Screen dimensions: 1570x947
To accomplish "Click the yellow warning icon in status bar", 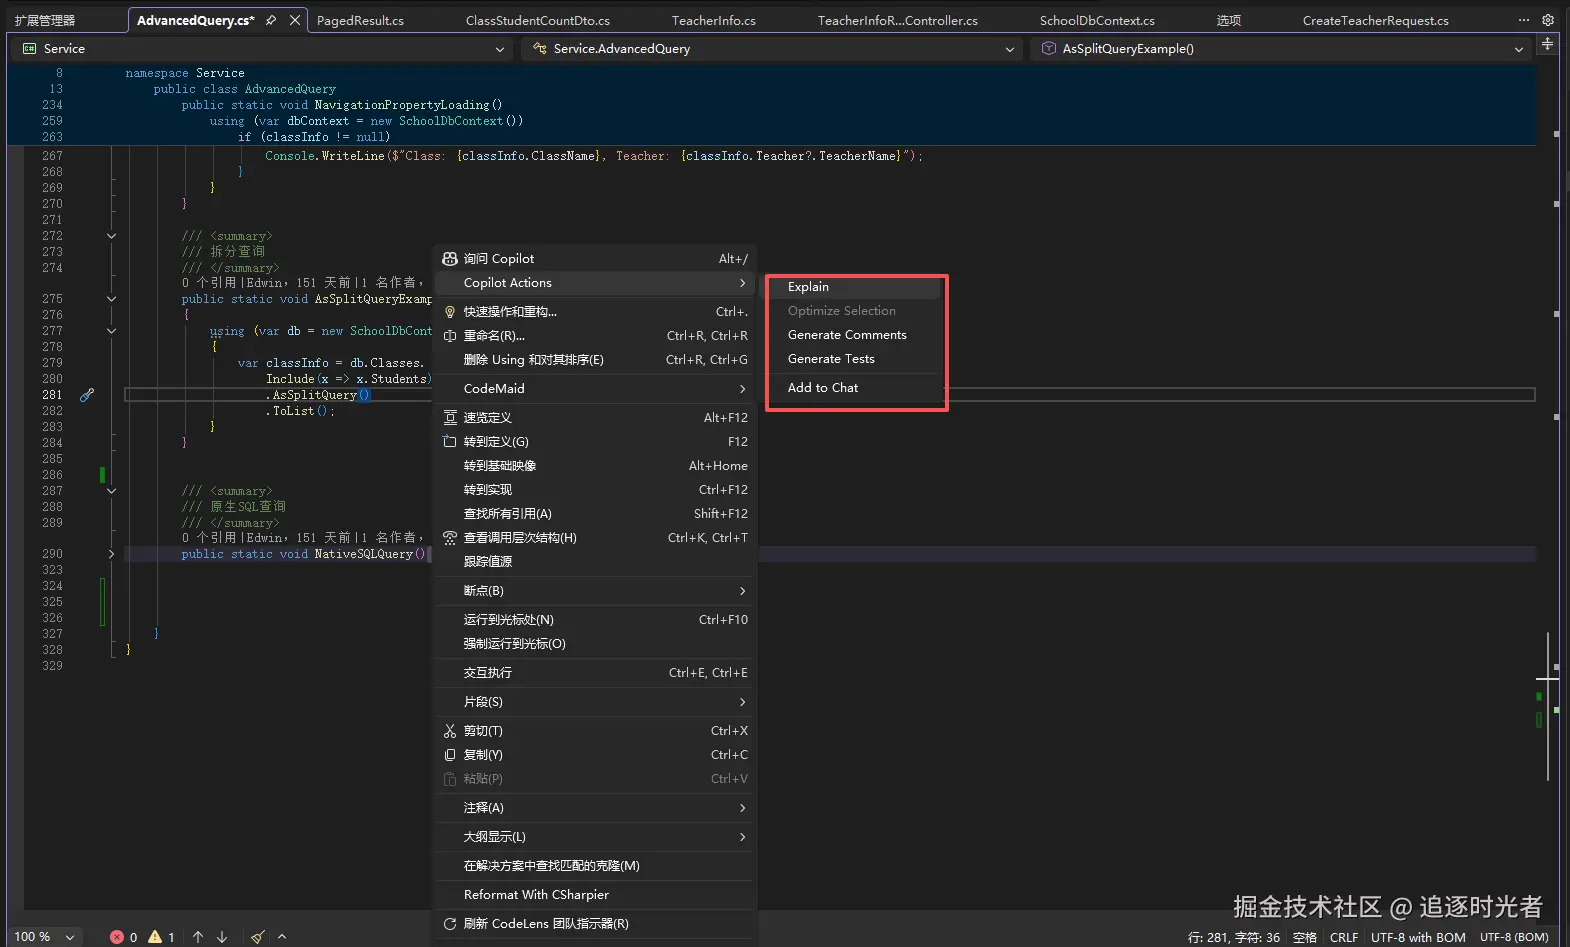I will (x=155, y=937).
